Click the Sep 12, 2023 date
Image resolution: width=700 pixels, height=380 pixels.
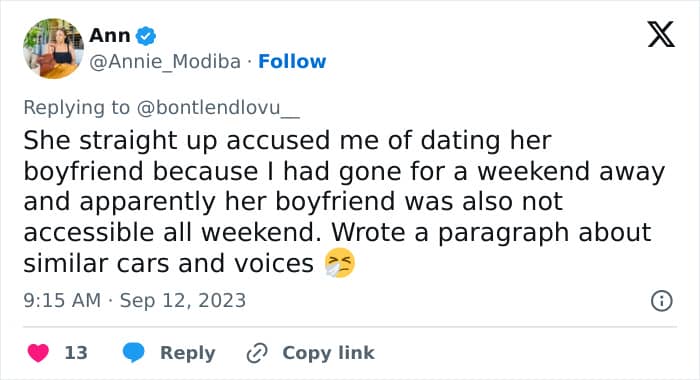pyautogui.click(x=183, y=301)
